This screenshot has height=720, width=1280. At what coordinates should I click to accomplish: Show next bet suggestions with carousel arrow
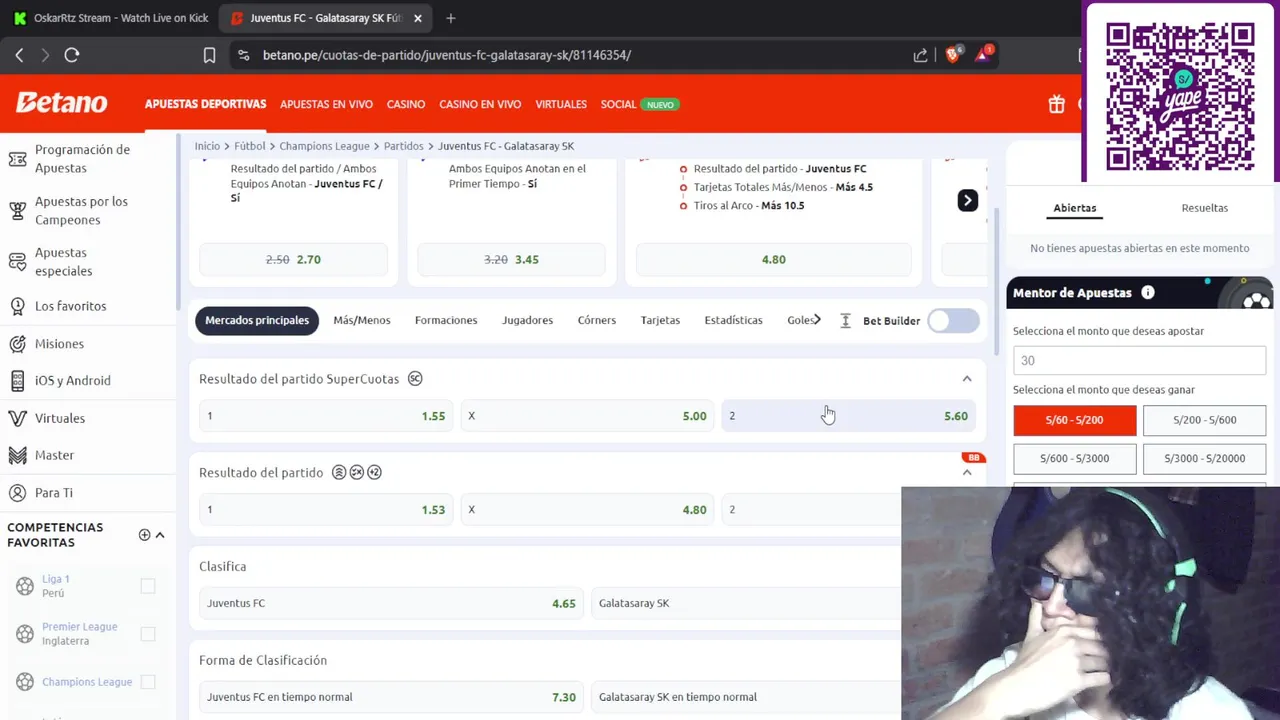pos(967,200)
